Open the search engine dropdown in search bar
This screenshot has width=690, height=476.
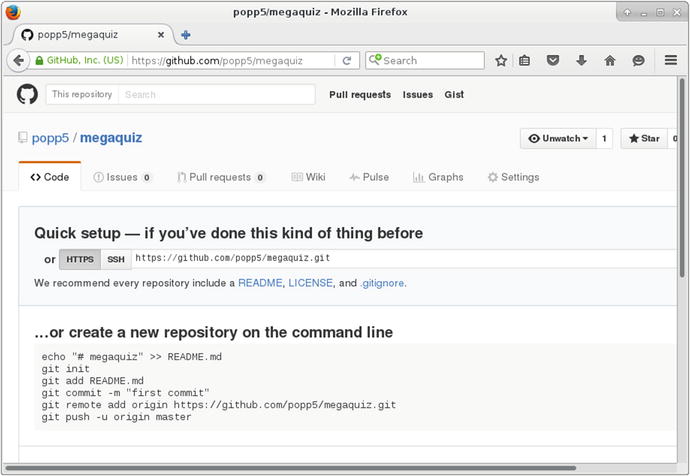376,60
